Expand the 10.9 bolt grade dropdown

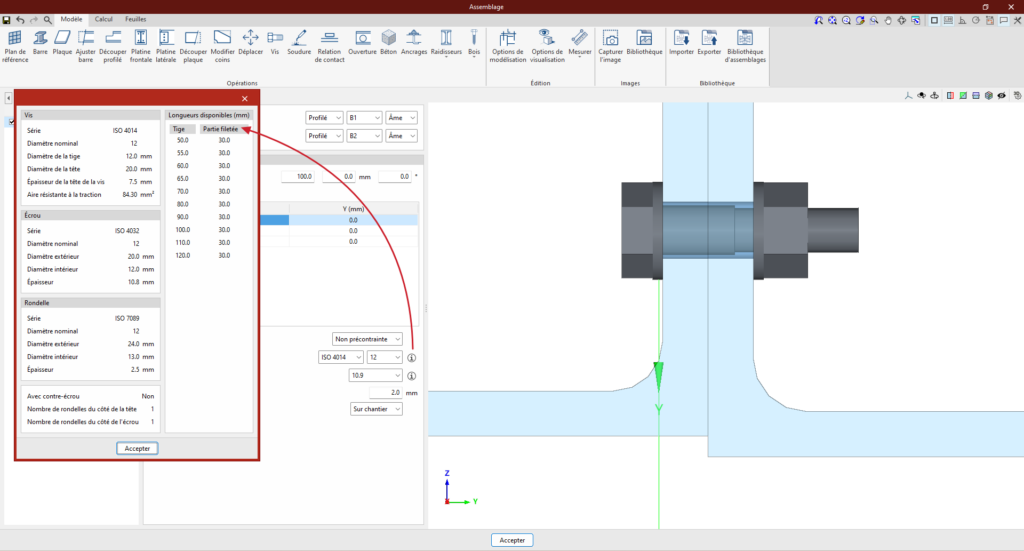click(x=374, y=375)
